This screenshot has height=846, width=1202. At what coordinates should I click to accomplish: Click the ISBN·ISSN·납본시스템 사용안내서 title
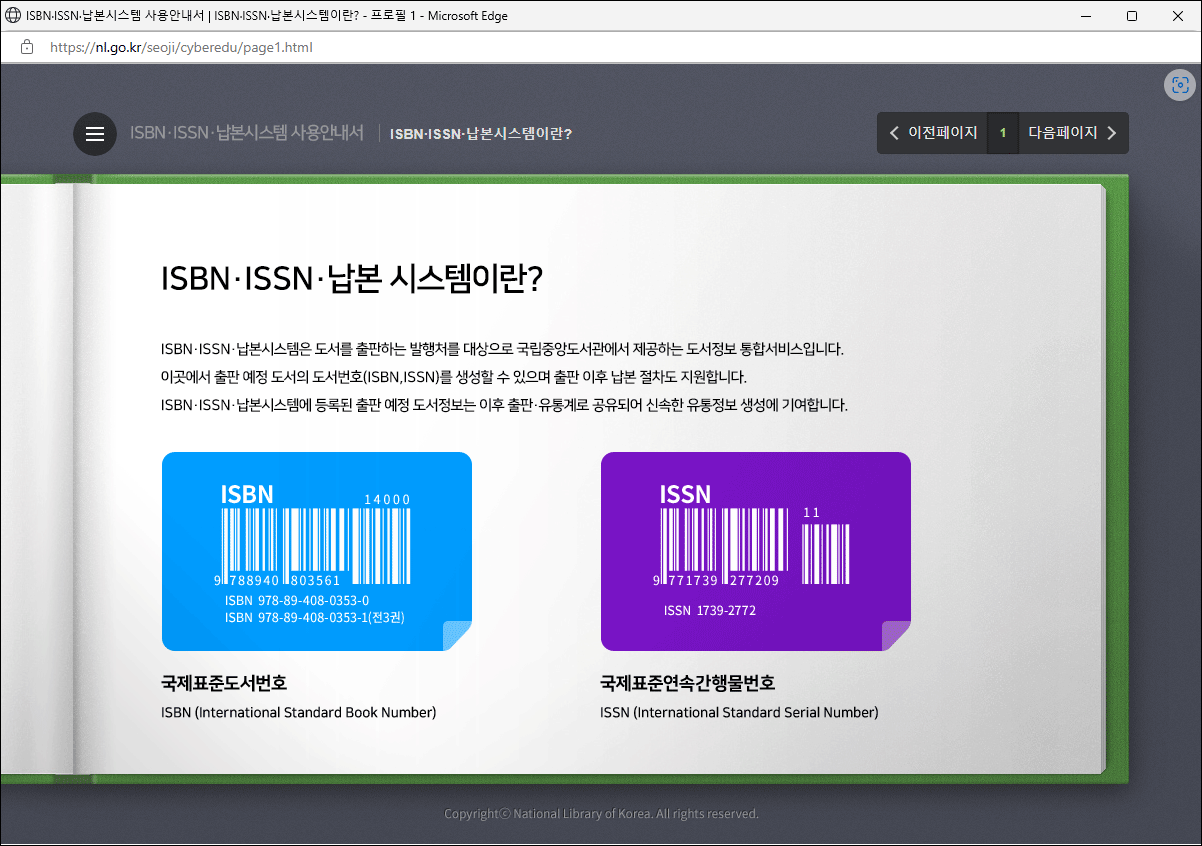(247, 133)
